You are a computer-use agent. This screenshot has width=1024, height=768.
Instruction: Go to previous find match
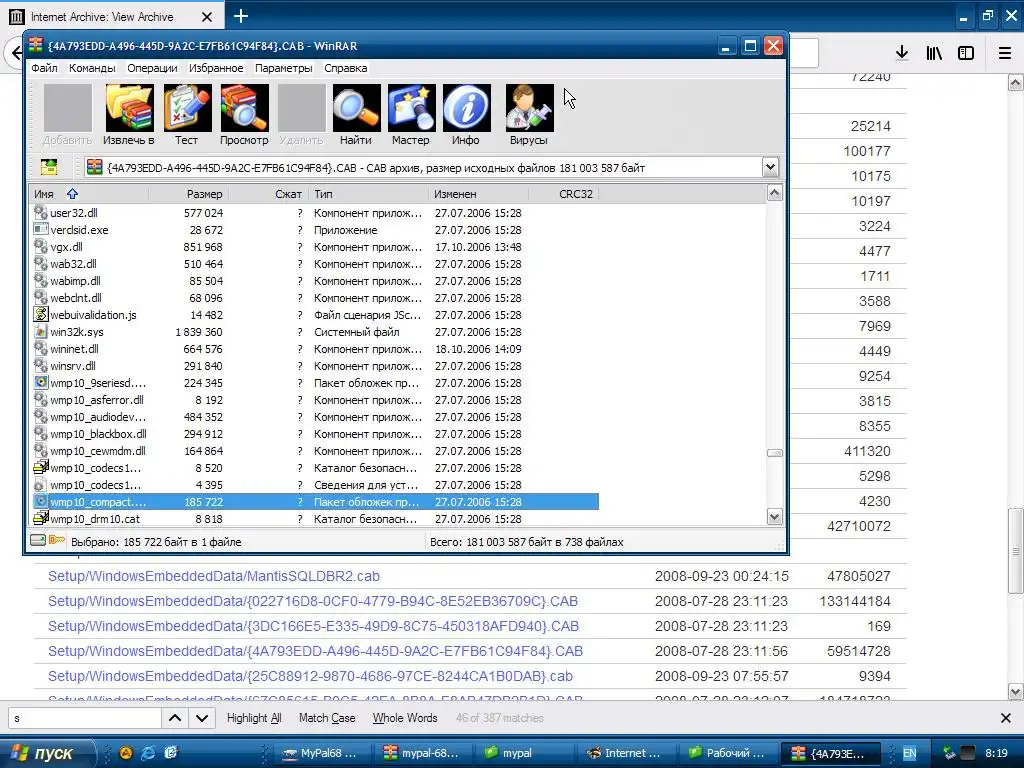pos(175,718)
